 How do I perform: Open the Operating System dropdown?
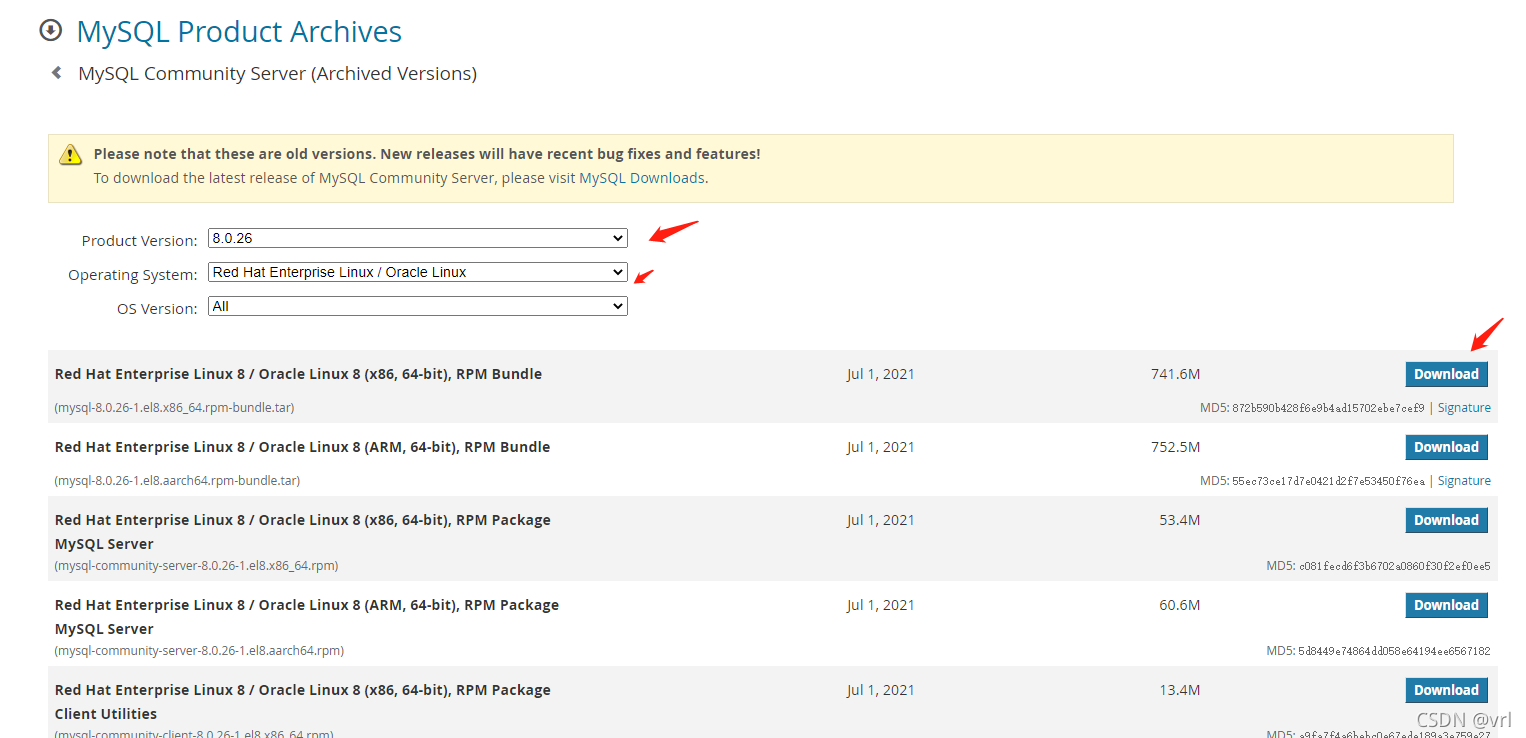click(418, 272)
